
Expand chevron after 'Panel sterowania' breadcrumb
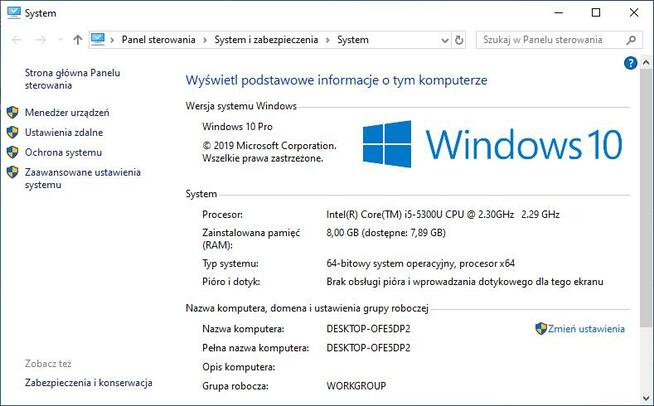point(205,40)
